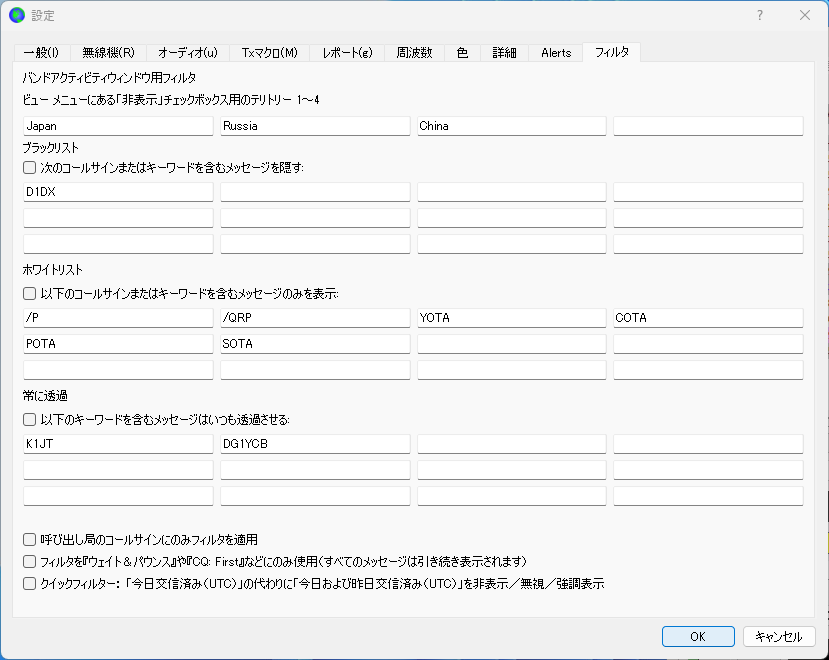Click the キャンセル button

click(779, 637)
